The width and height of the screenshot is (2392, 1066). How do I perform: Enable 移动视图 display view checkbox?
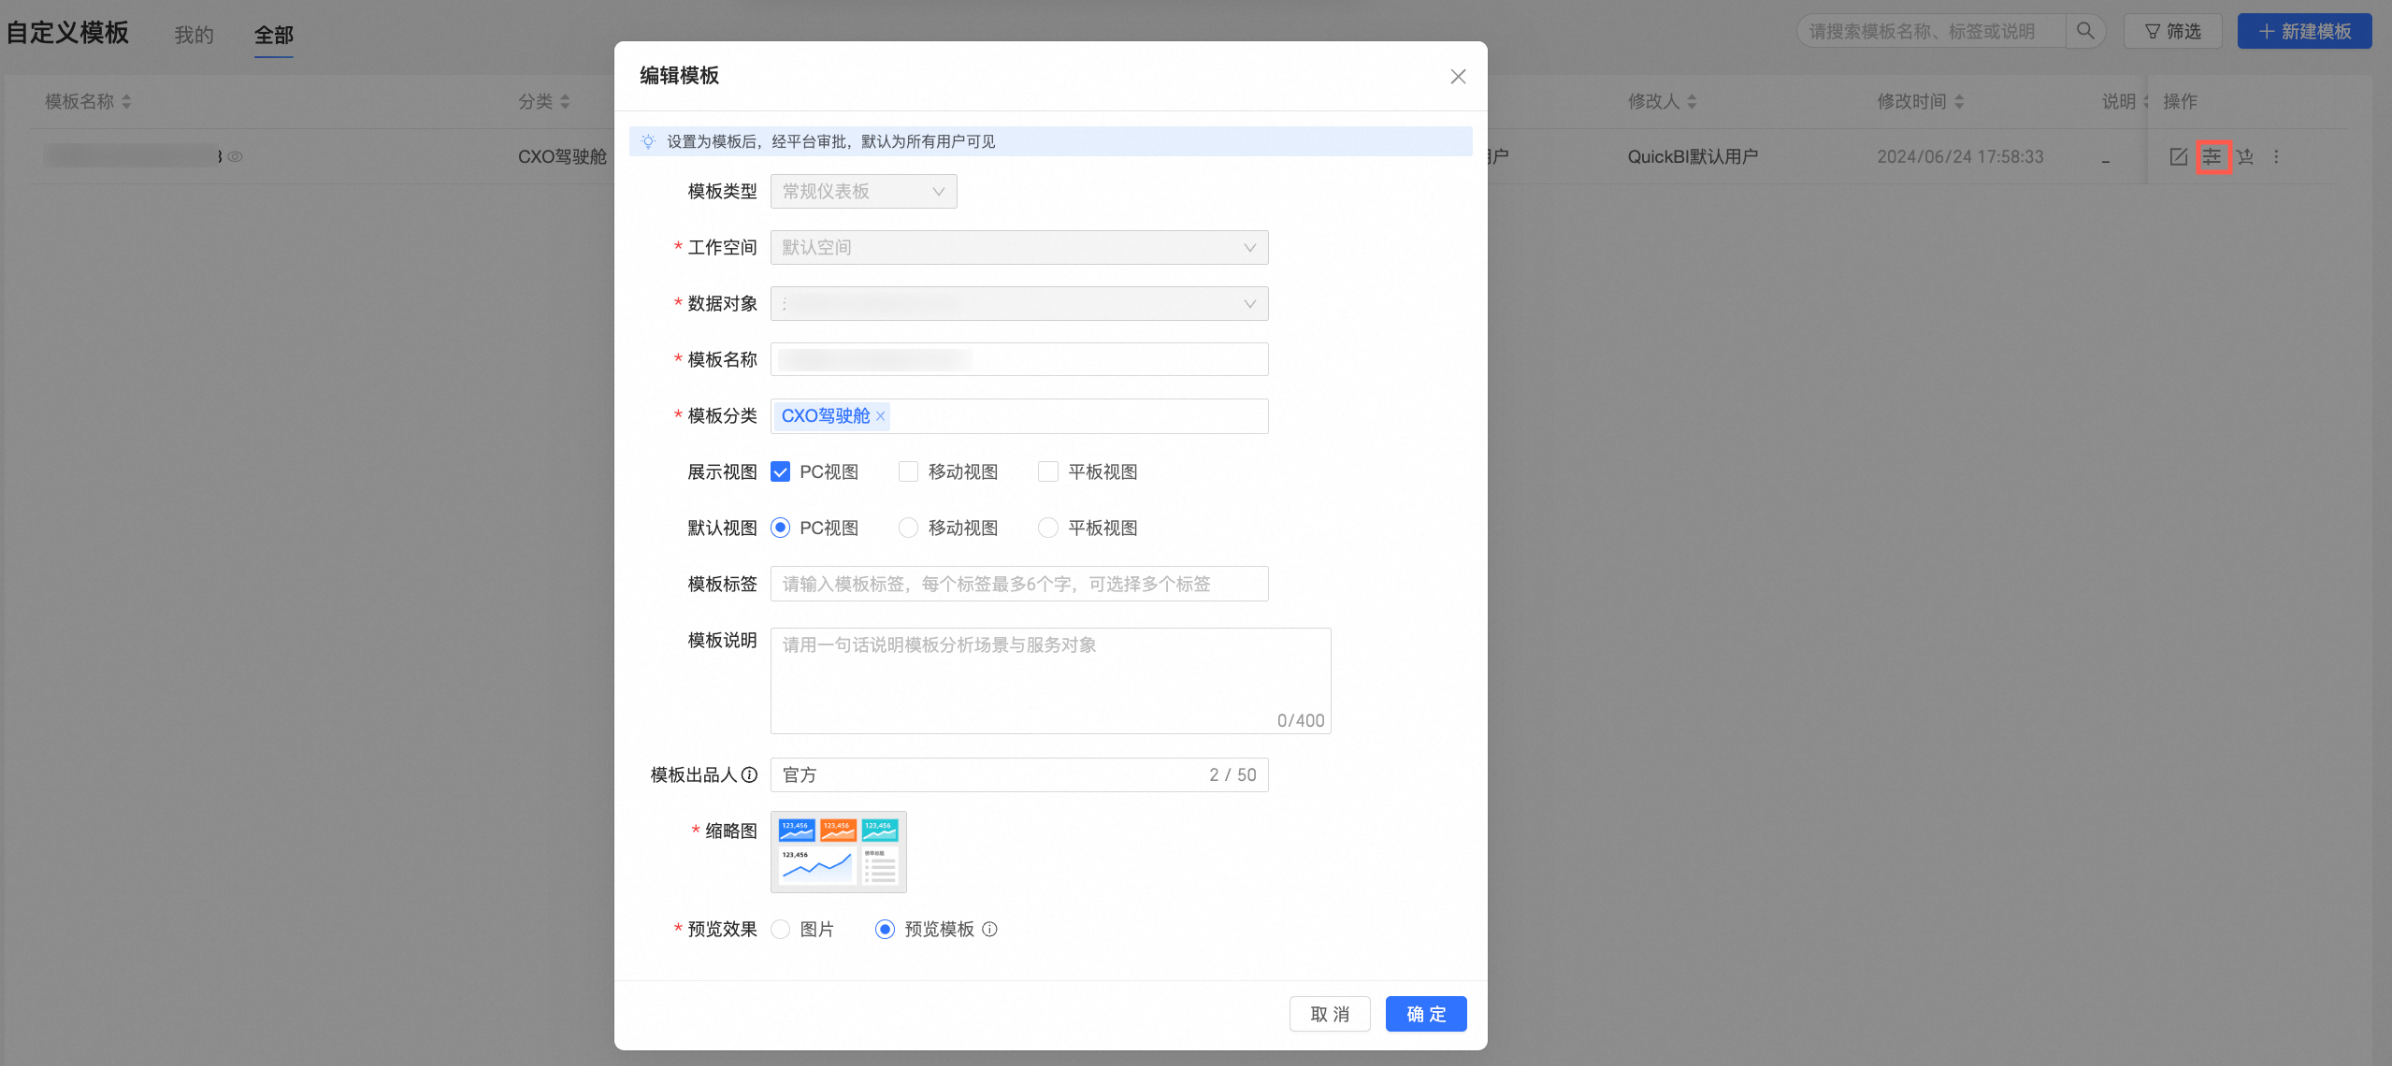point(908,472)
